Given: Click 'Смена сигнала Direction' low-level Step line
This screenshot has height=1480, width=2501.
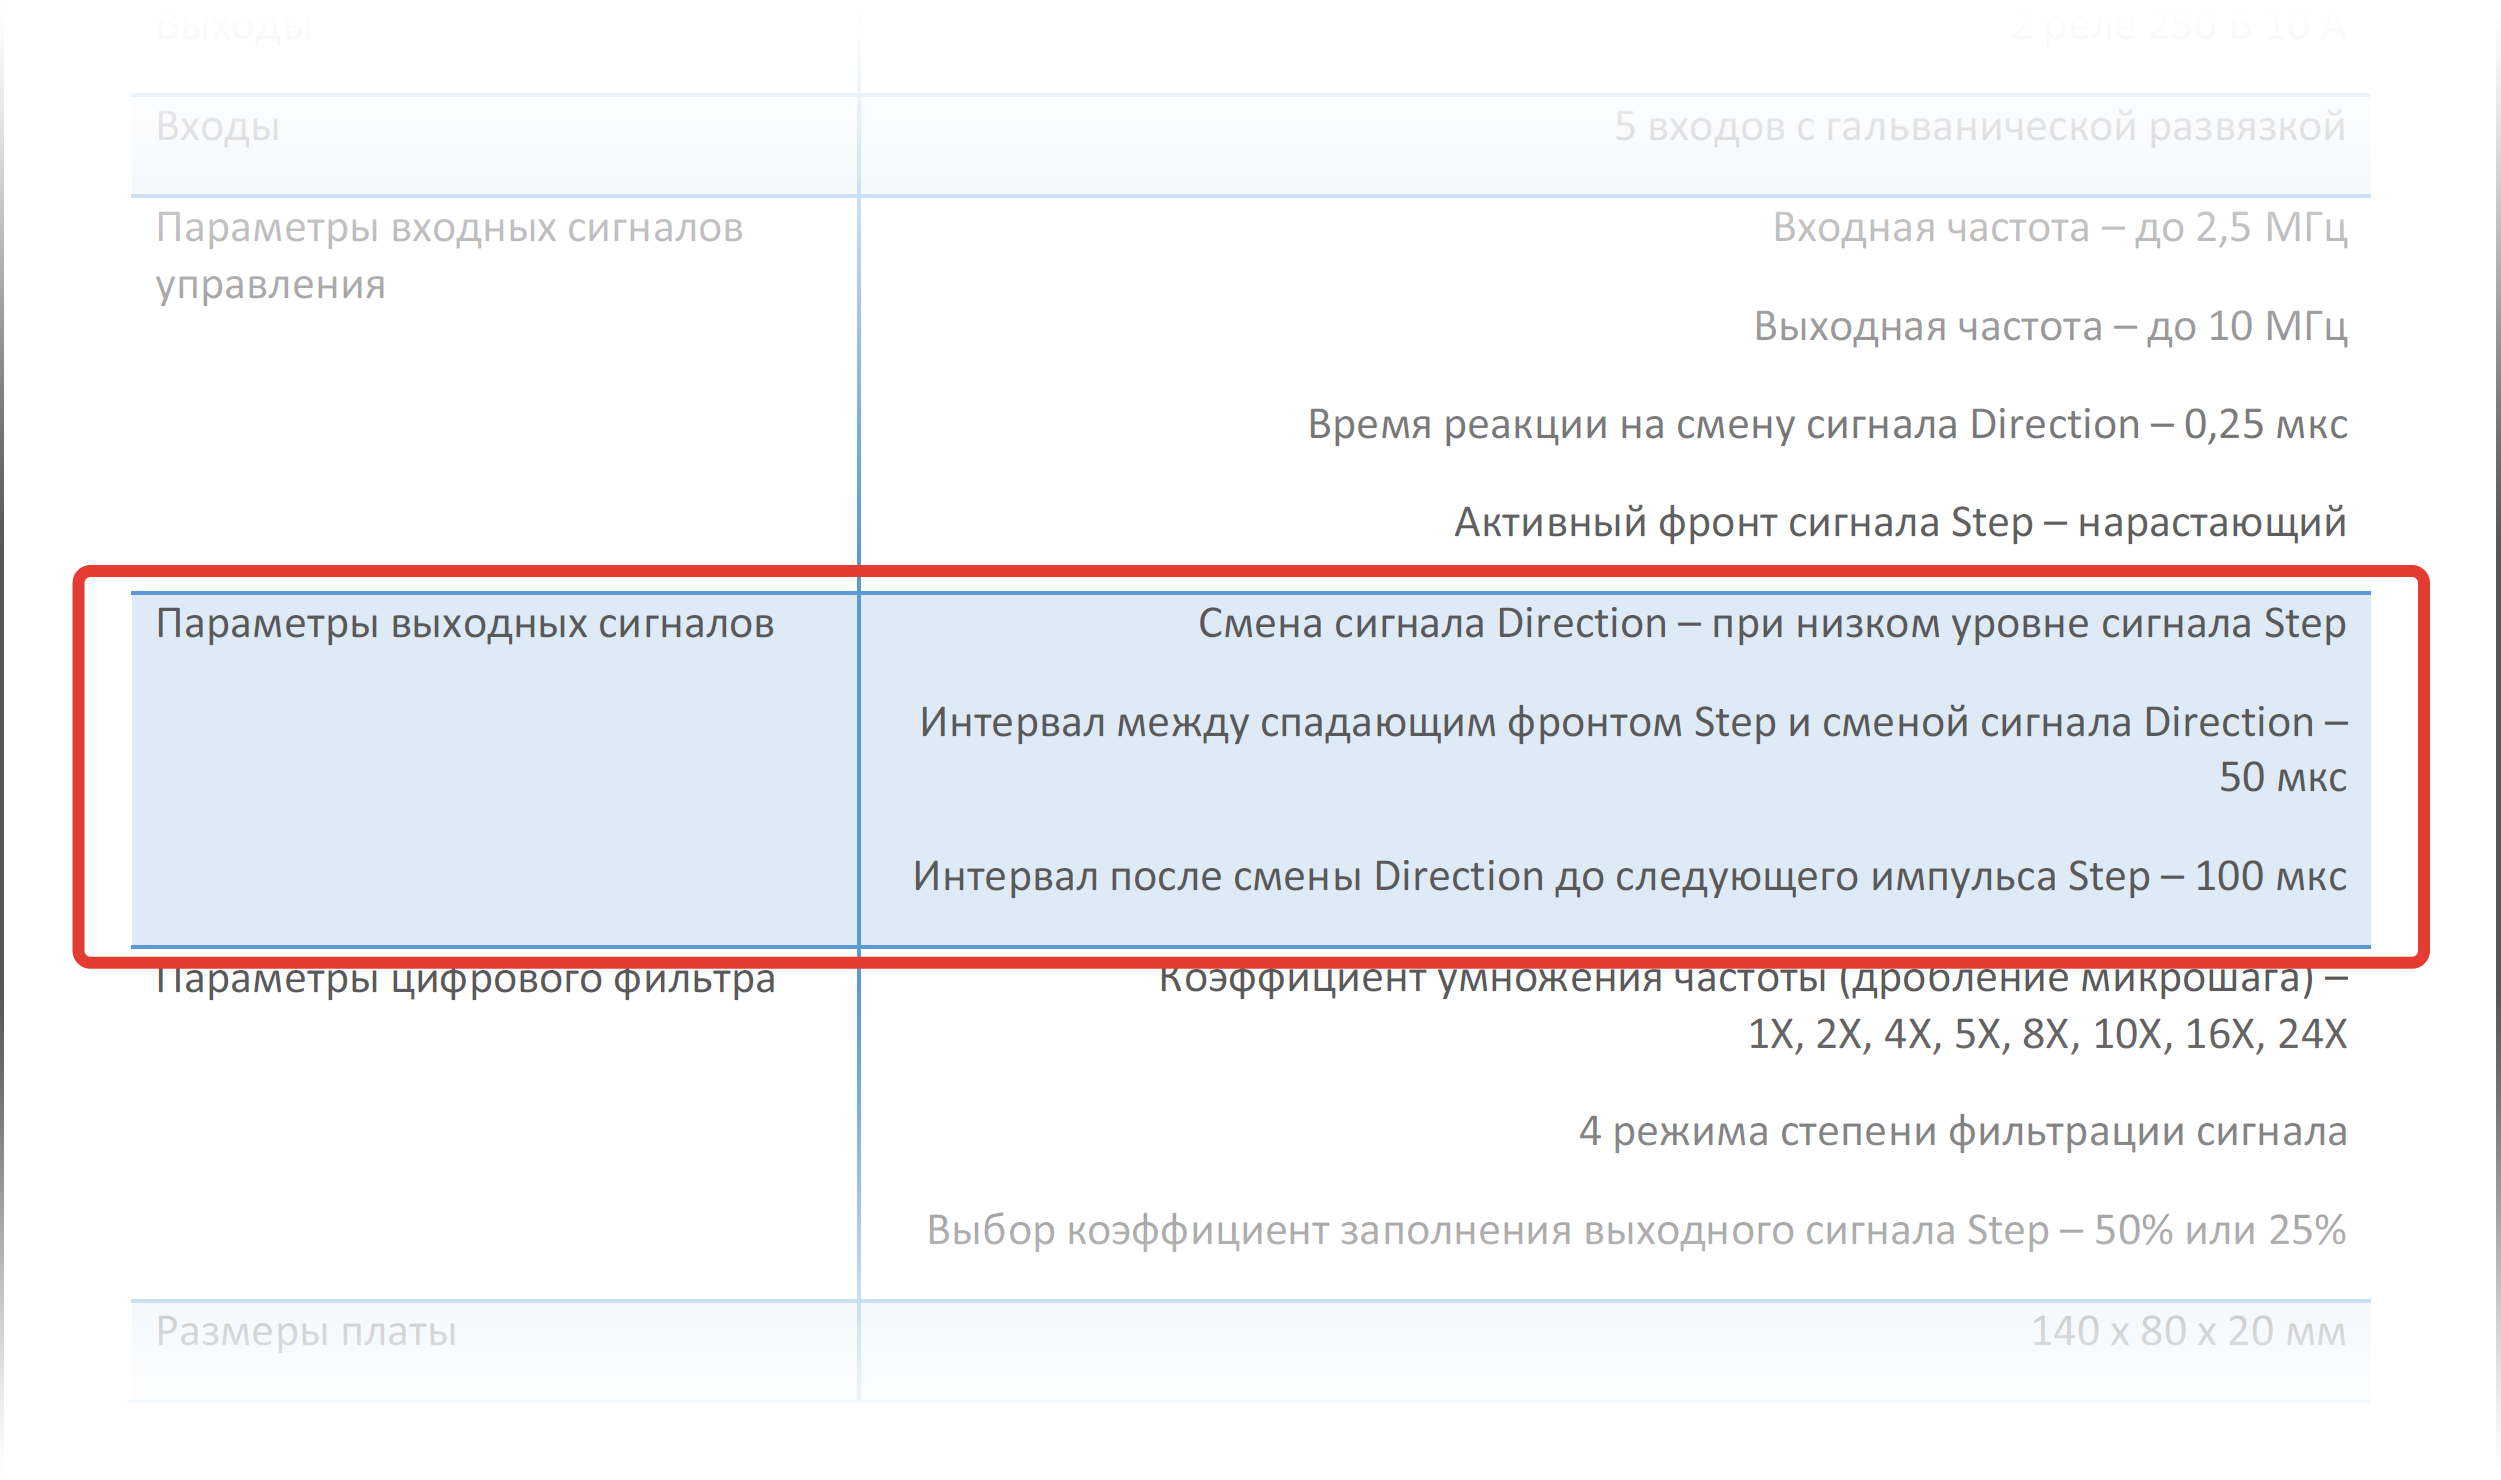Looking at the screenshot, I should pos(1771,623).
